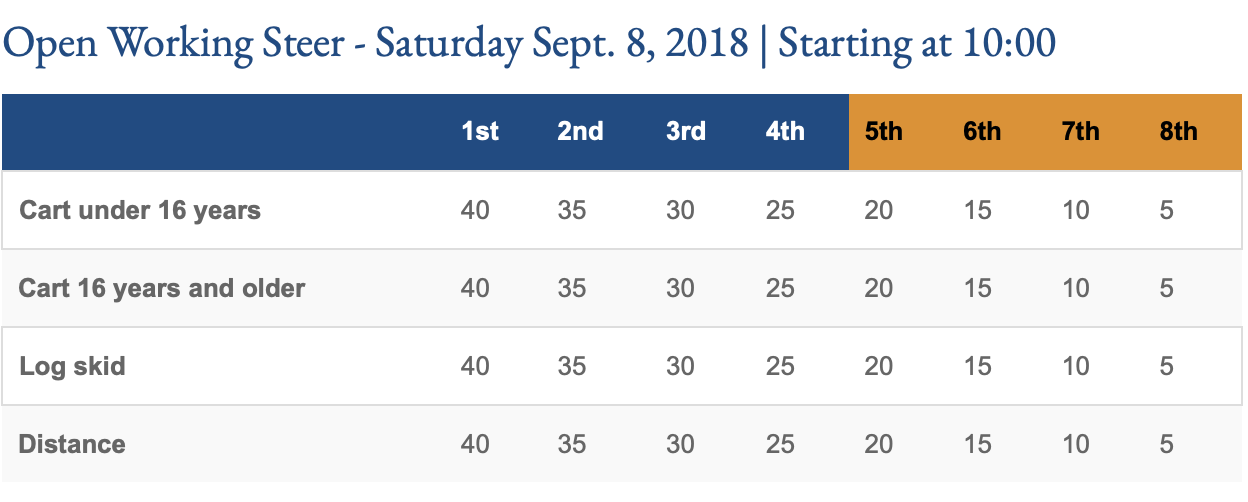Click 15 in the Cart under 16 row
The width and height of the screenshot is (1248, 502).
977,211
